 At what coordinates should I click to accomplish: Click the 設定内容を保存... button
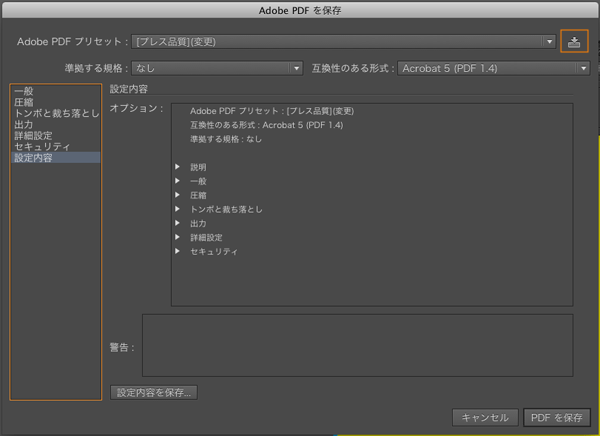point(154,393)
